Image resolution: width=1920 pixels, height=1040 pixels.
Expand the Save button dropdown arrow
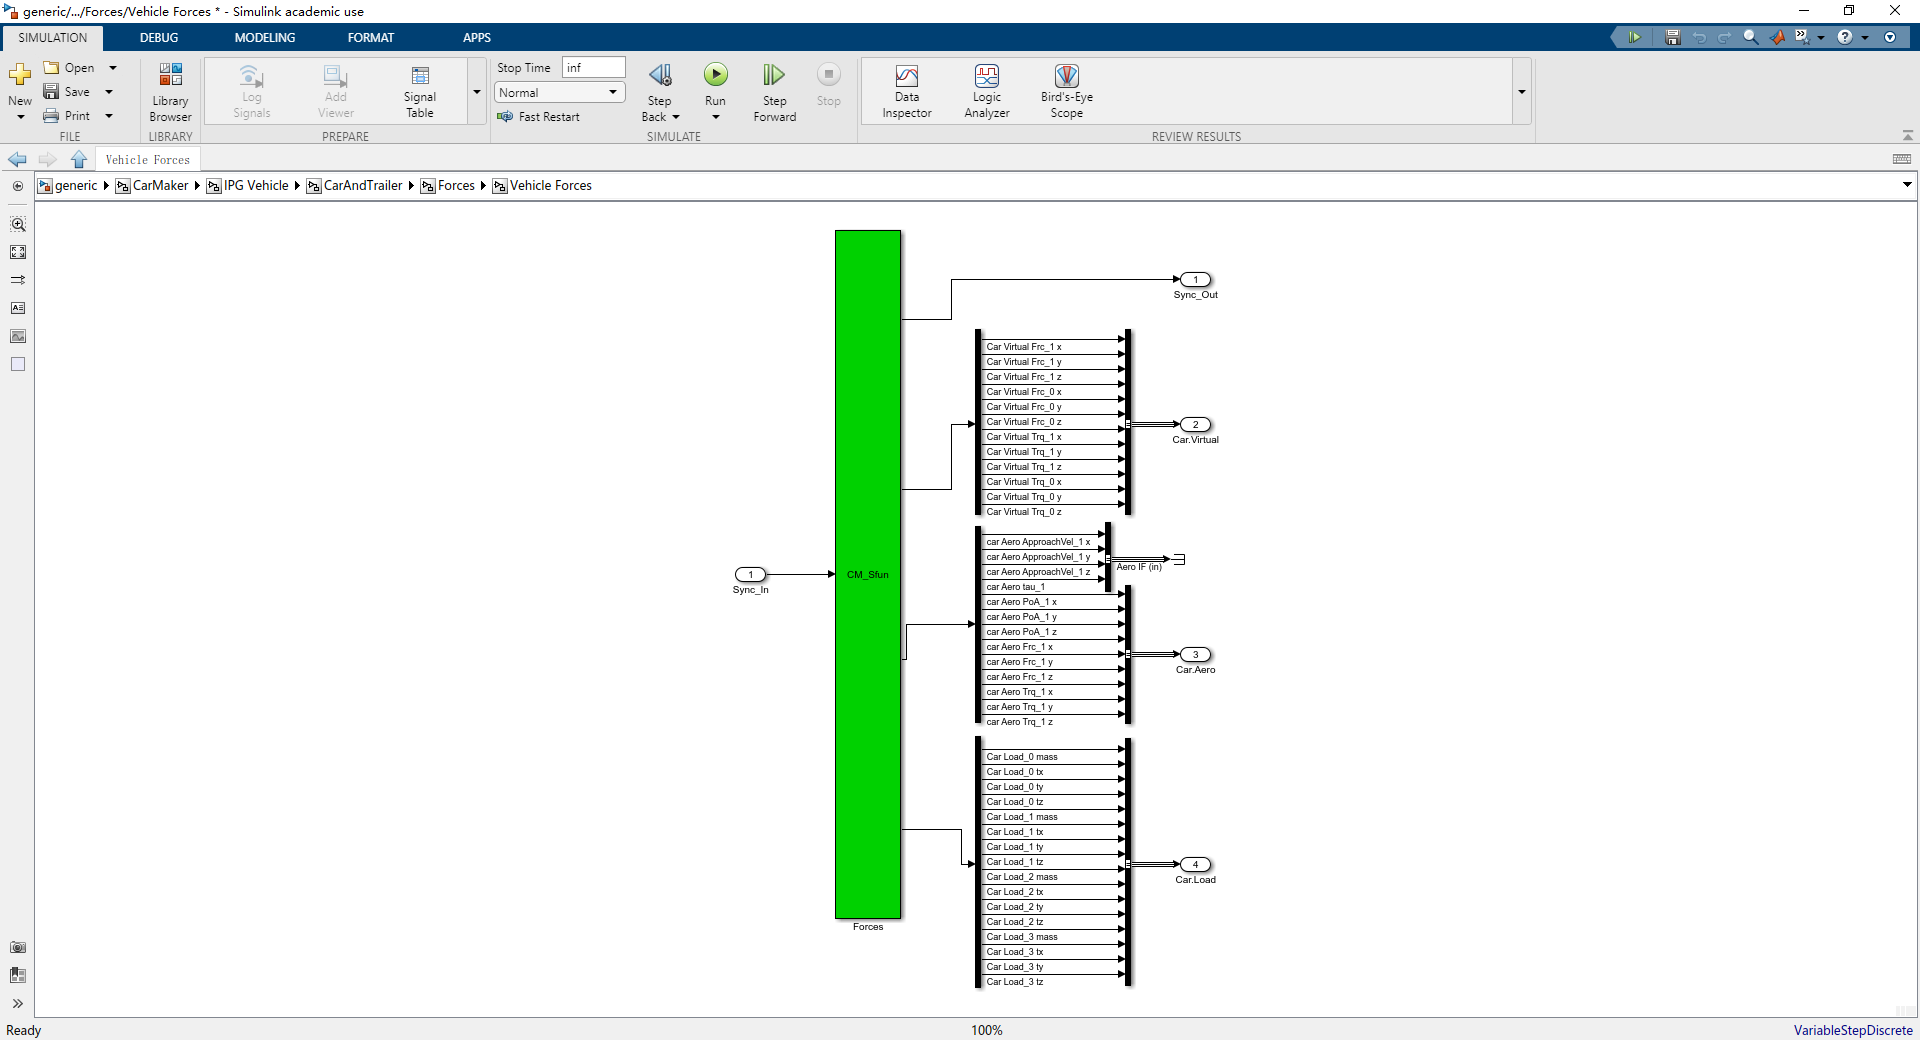[x=109, y=92]
